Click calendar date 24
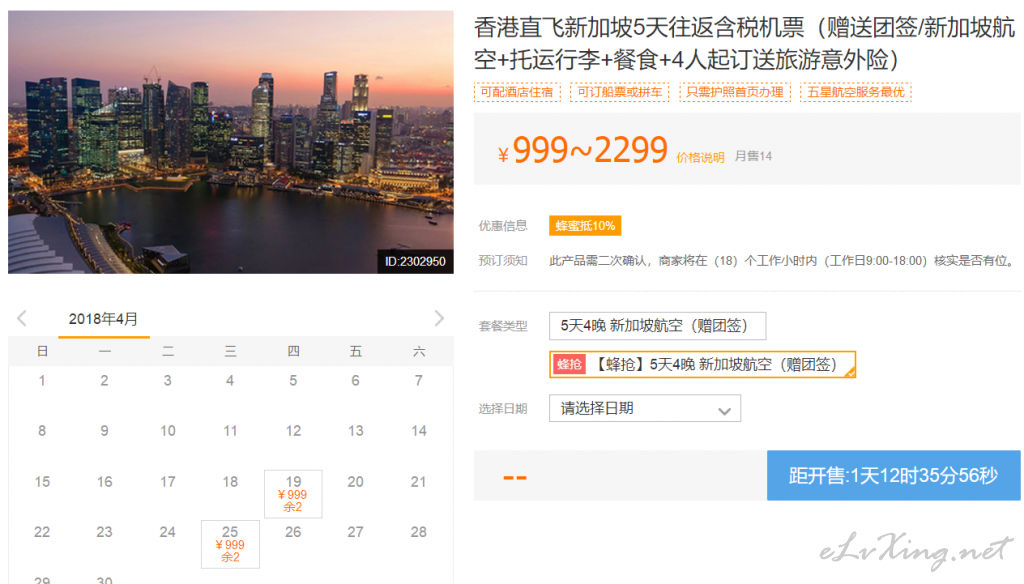This screenshot has width=1024, height=584. tap(168, 532)
